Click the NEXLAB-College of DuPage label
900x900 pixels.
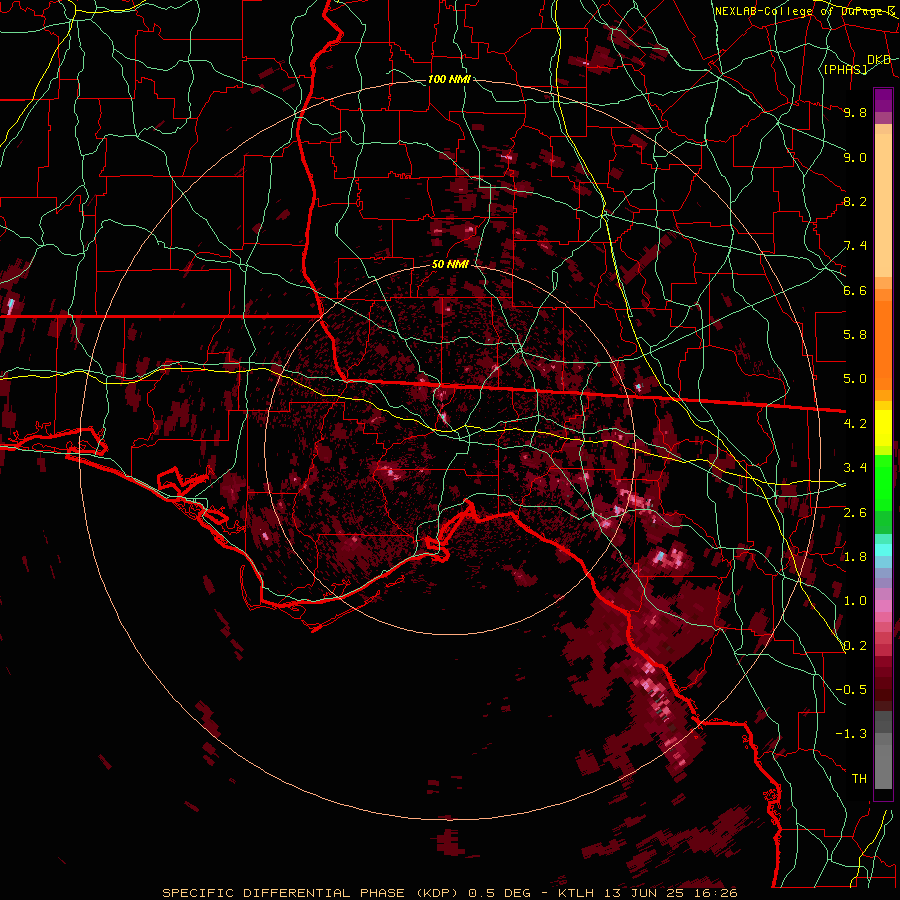pyautogui.click(x=805, y=11)
